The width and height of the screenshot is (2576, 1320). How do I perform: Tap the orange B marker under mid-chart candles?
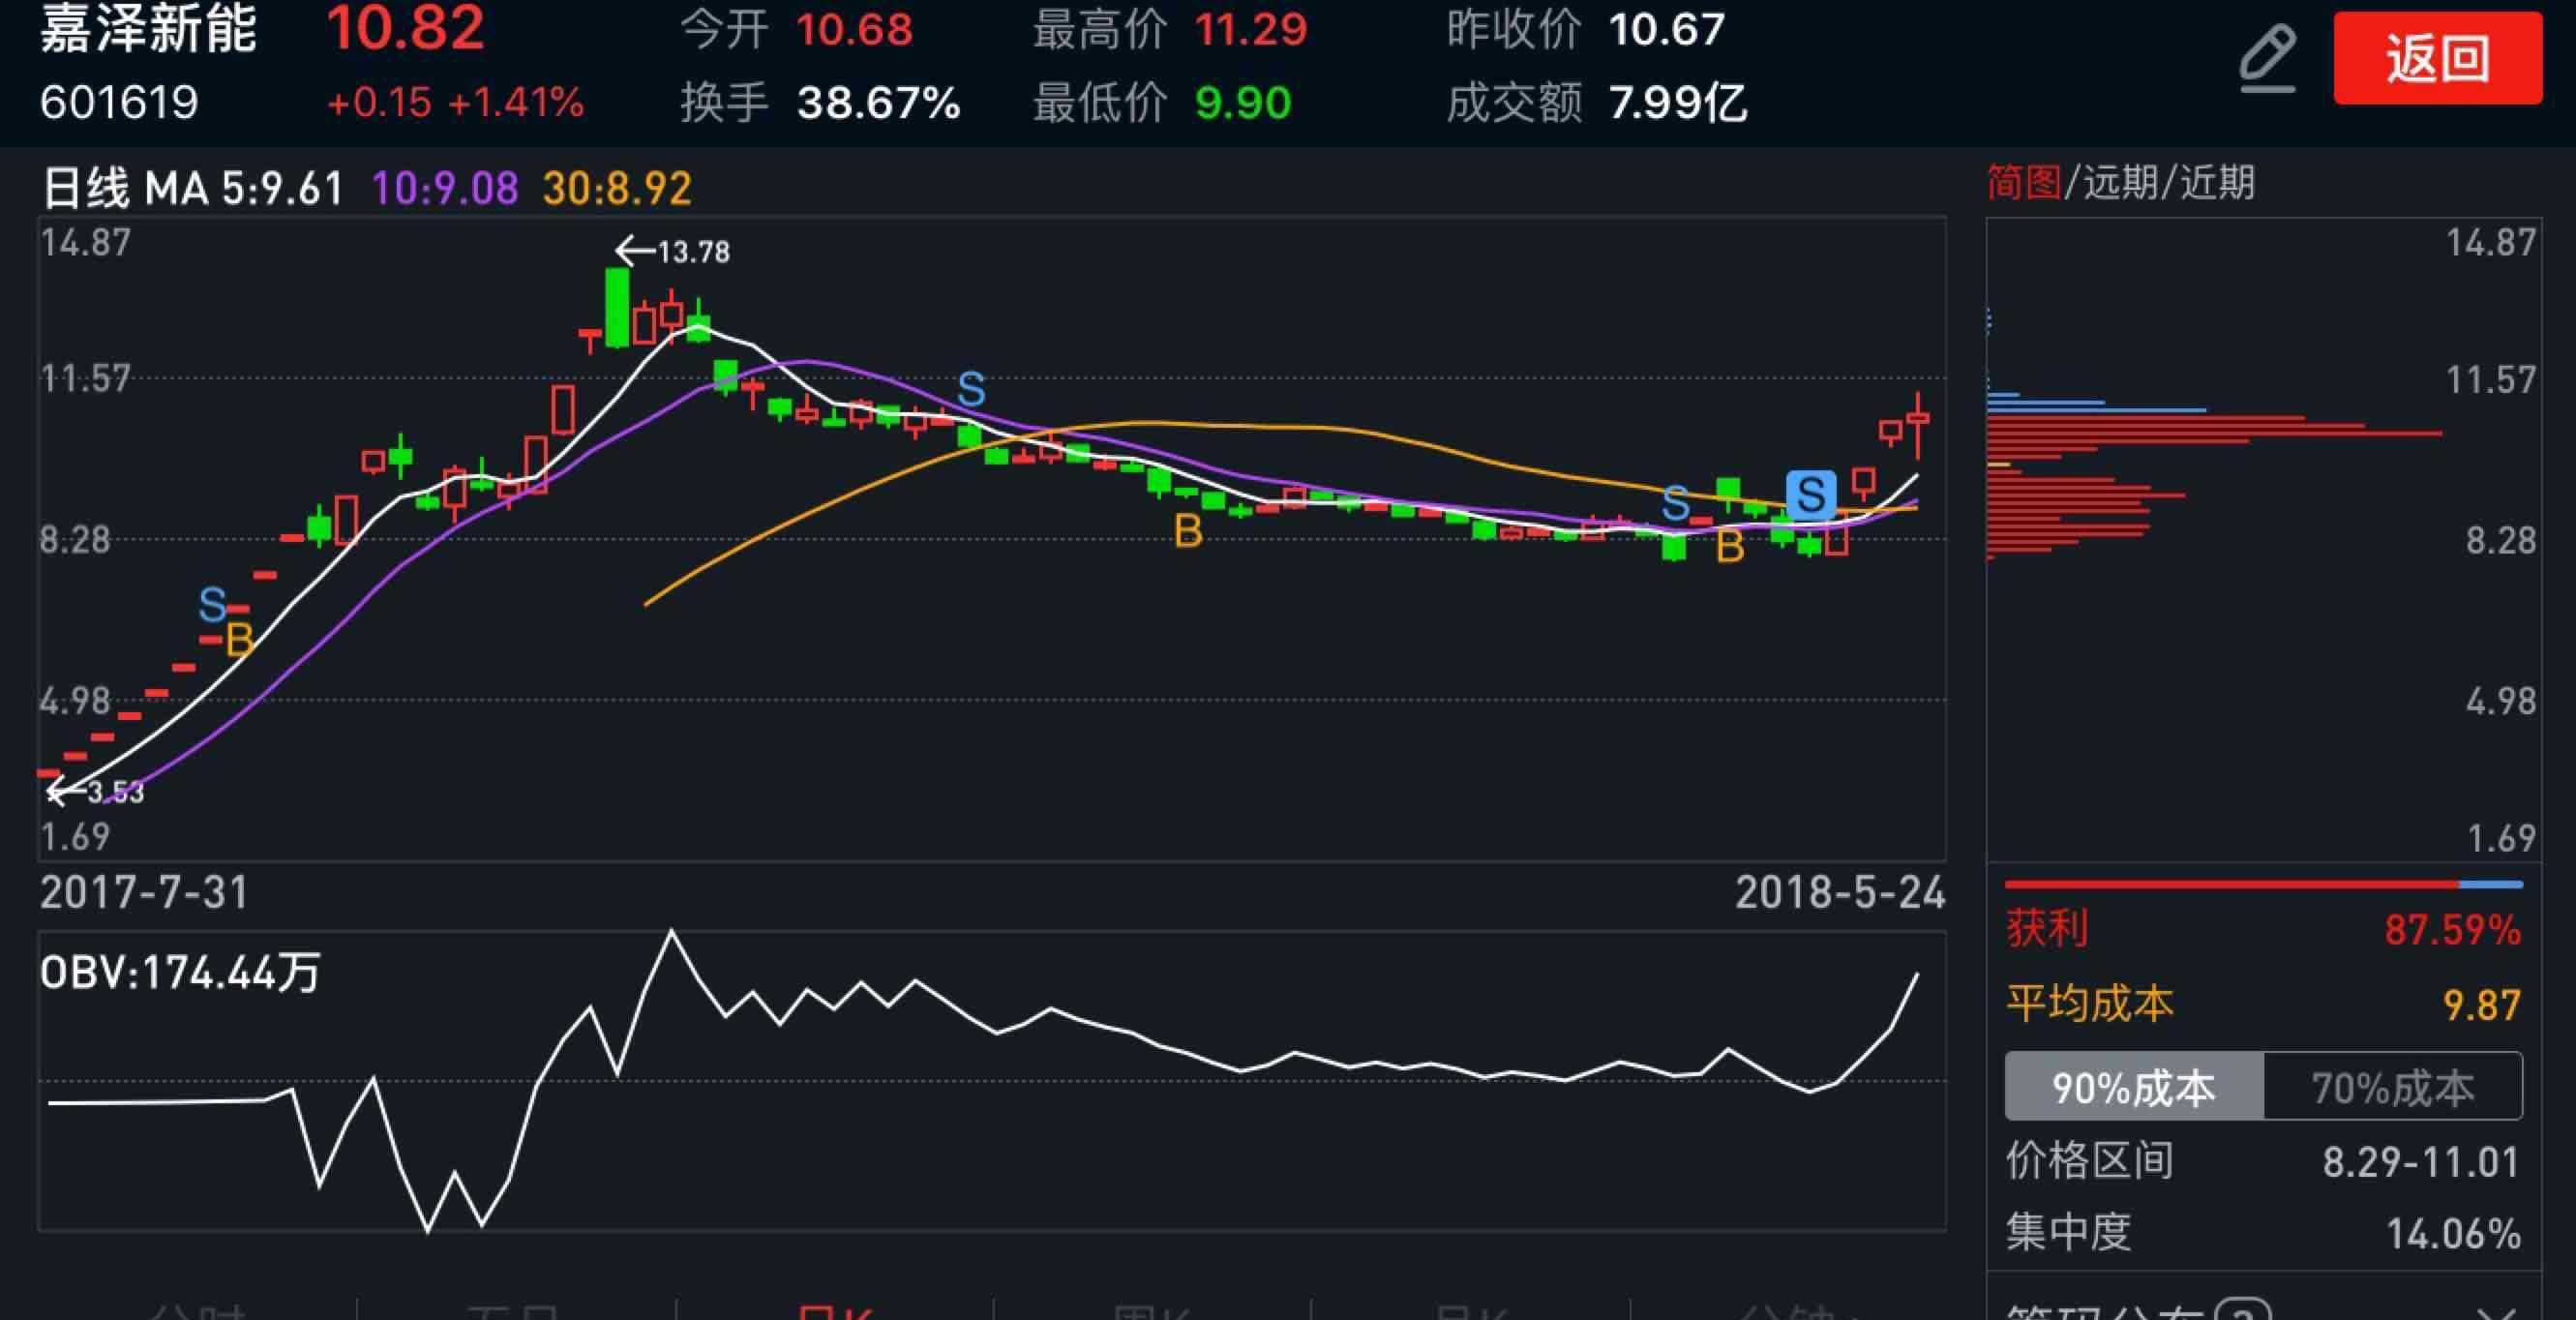click(1188, 532)
